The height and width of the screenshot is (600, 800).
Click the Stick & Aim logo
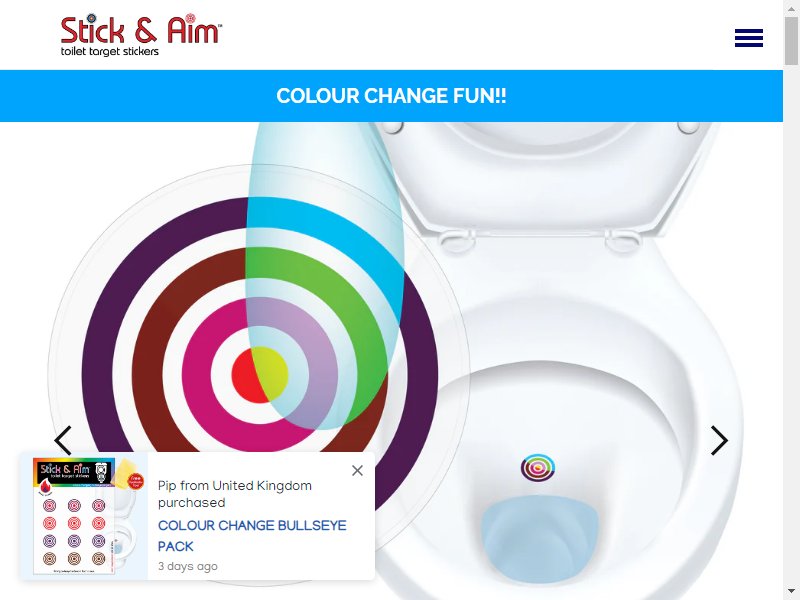(141, 35)
